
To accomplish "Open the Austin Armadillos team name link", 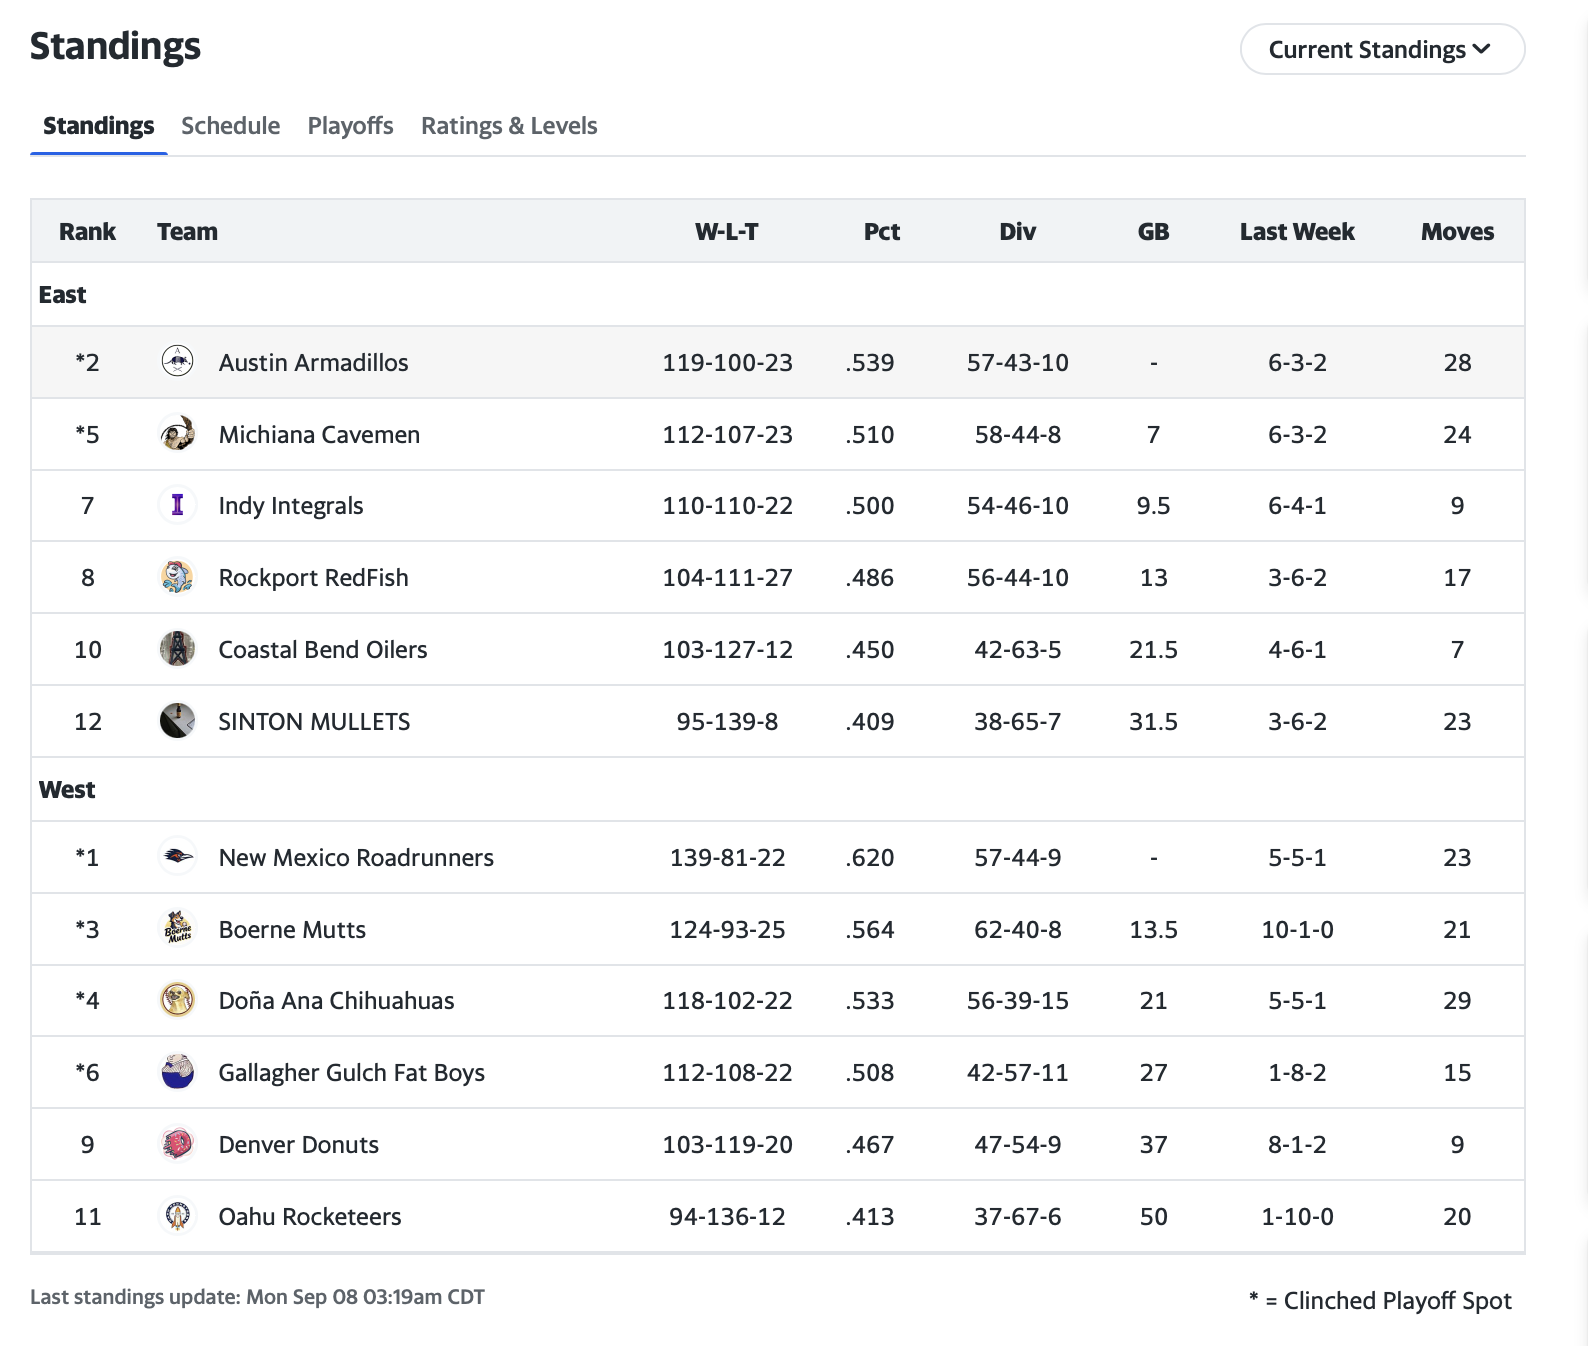I will pyautogui.click(x=313, y=363).
